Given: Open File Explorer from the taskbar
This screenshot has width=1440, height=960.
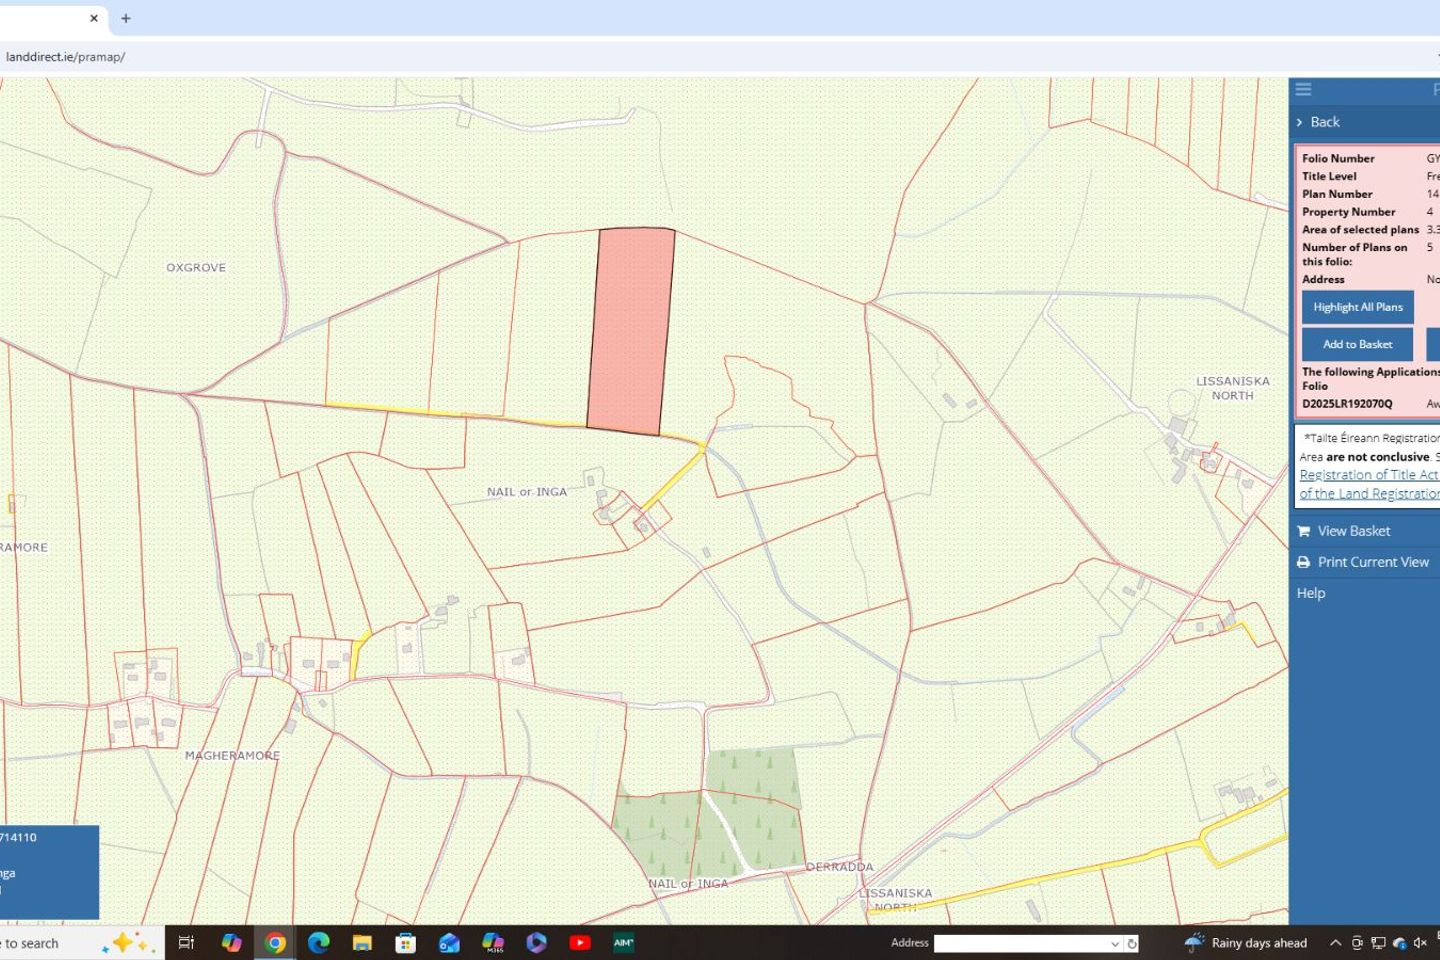Looking at the screenshot, I should (361, 942).
